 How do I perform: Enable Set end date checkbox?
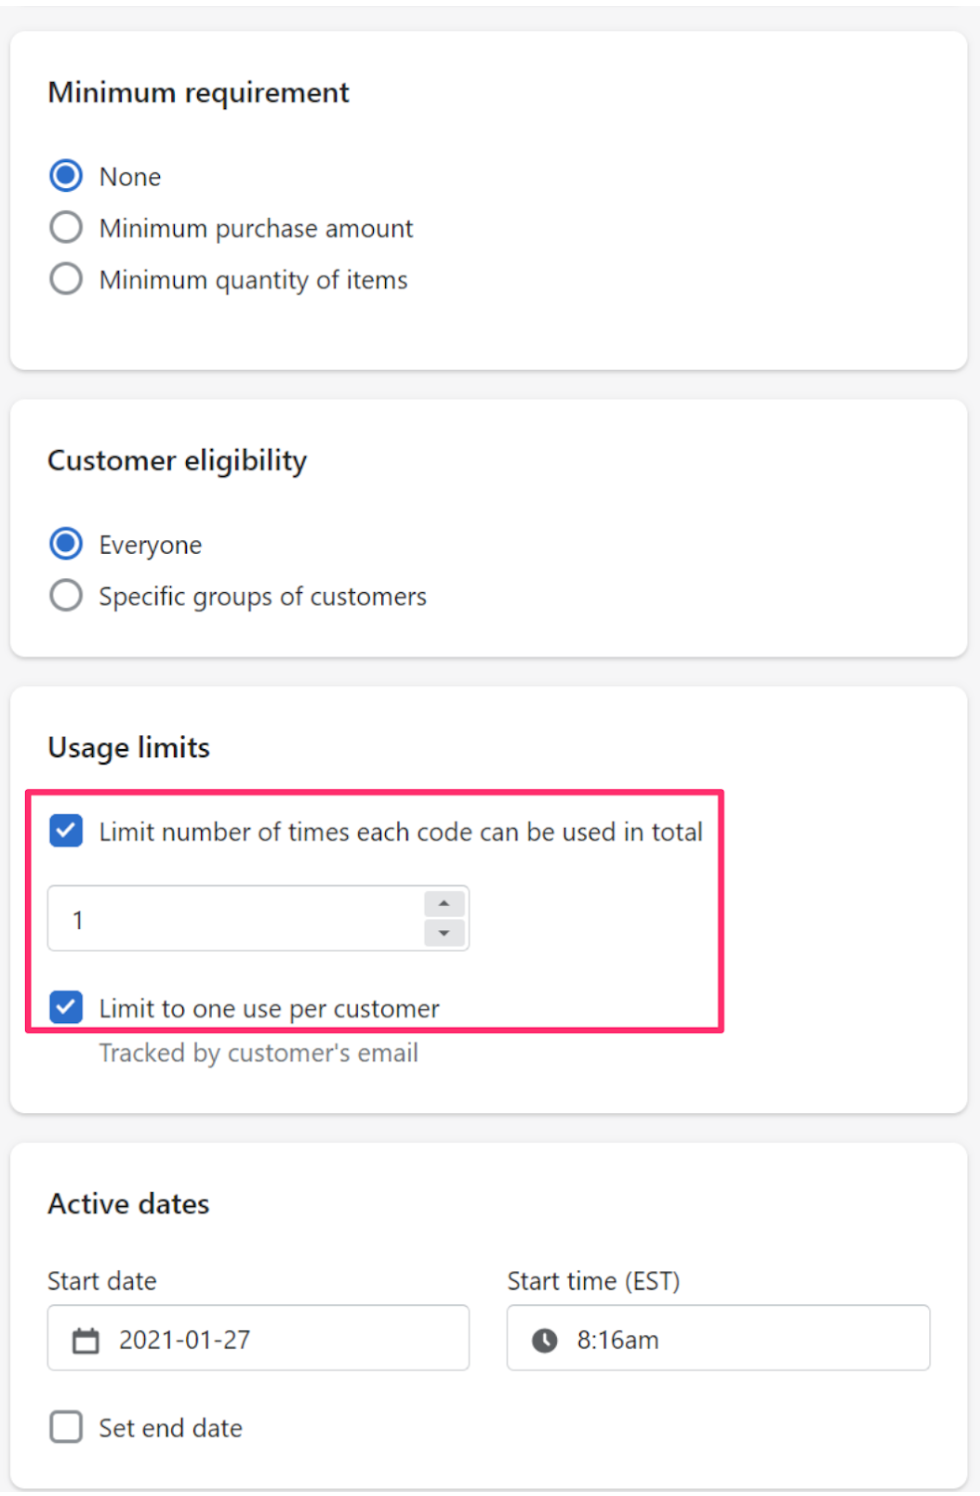(66, 1427)
